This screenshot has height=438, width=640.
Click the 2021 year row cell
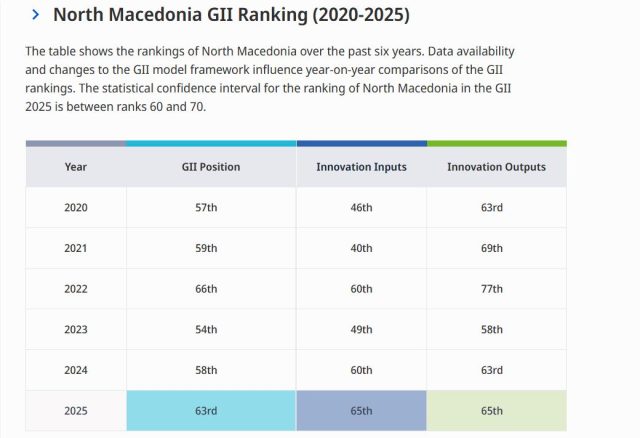(75, 248)
